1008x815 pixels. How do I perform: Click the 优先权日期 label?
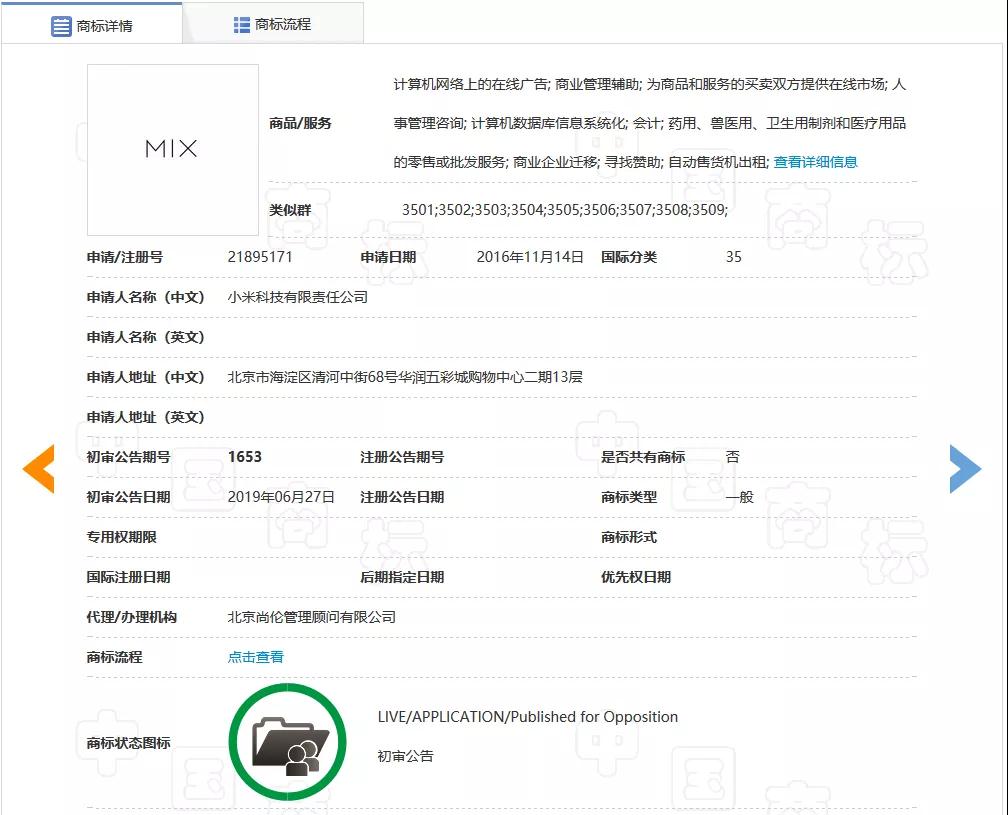click(x=636, y=577)
